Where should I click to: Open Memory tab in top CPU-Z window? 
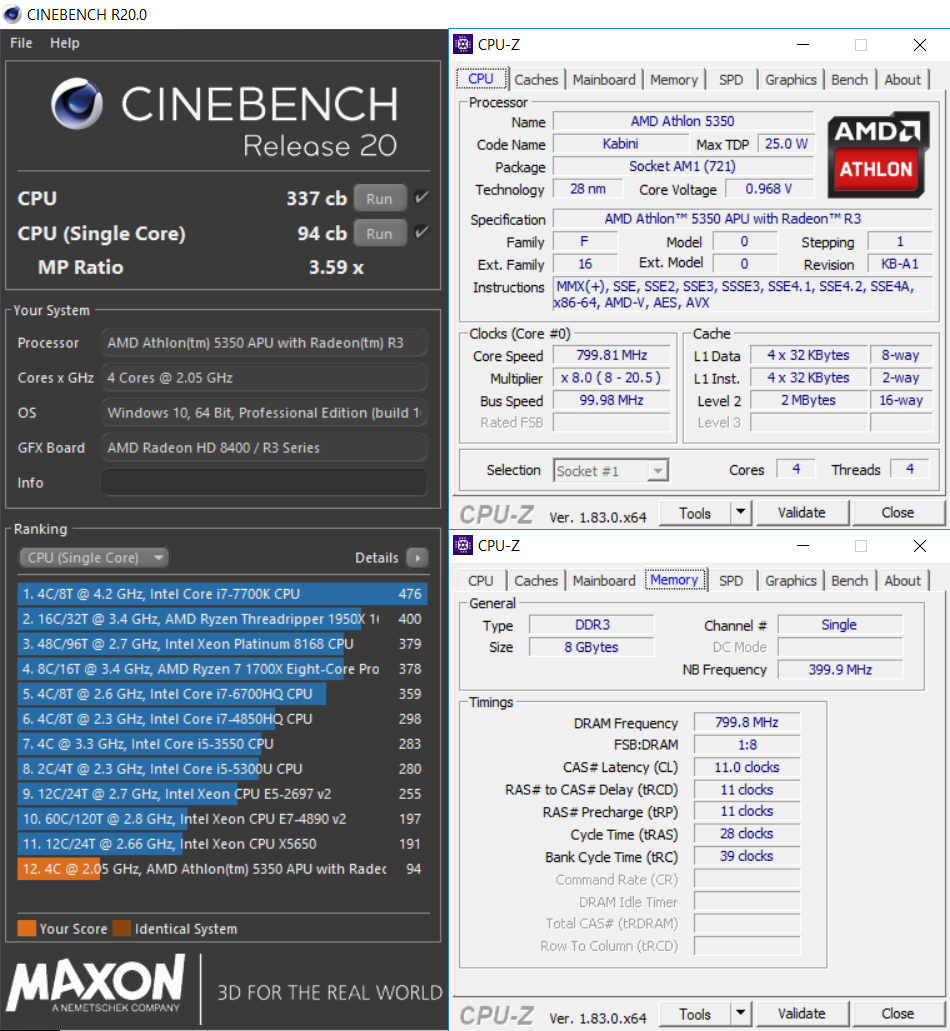(x=674, y=80)
